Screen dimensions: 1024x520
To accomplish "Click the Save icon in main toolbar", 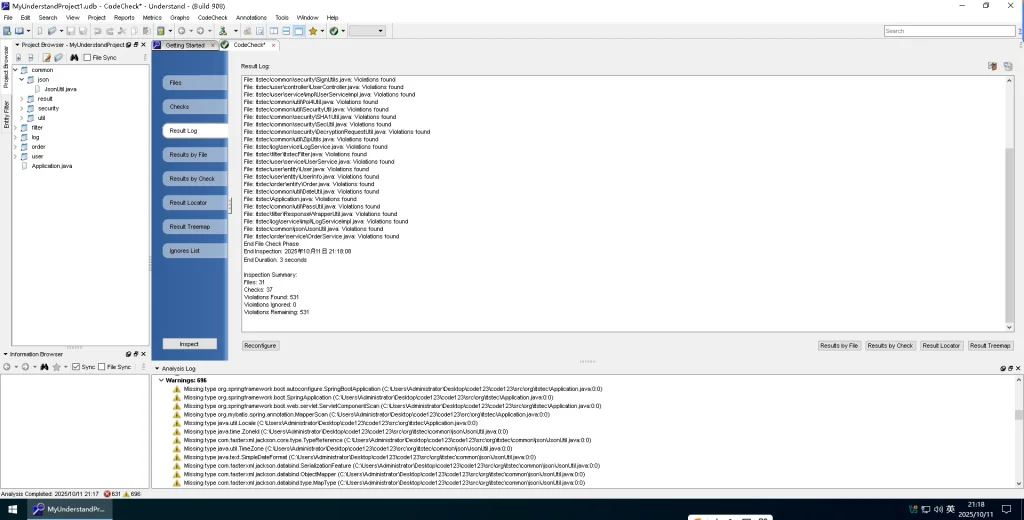I will [x=71, y=31].
